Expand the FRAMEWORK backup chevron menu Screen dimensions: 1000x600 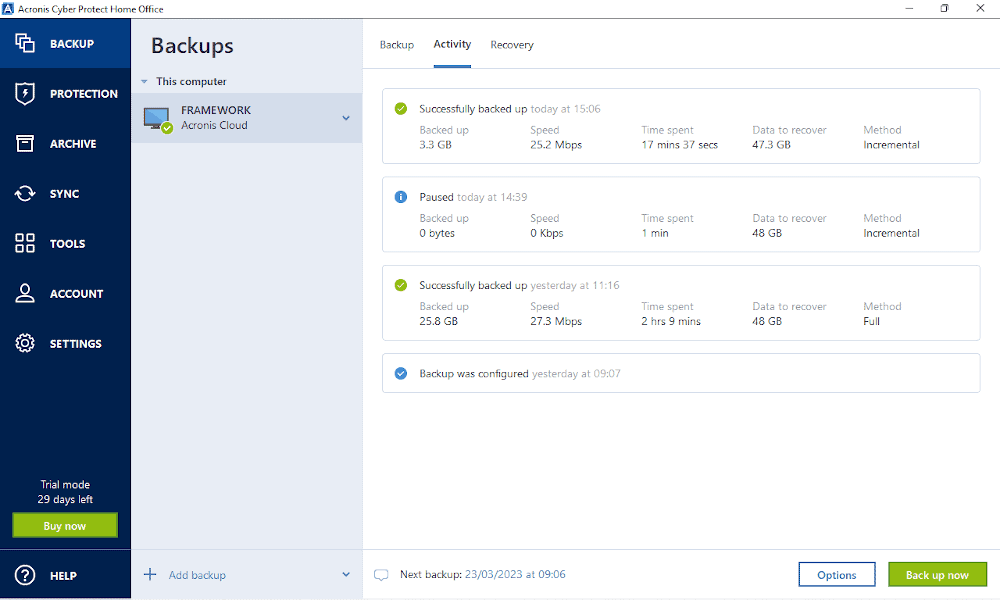click(x=346, y=118)
